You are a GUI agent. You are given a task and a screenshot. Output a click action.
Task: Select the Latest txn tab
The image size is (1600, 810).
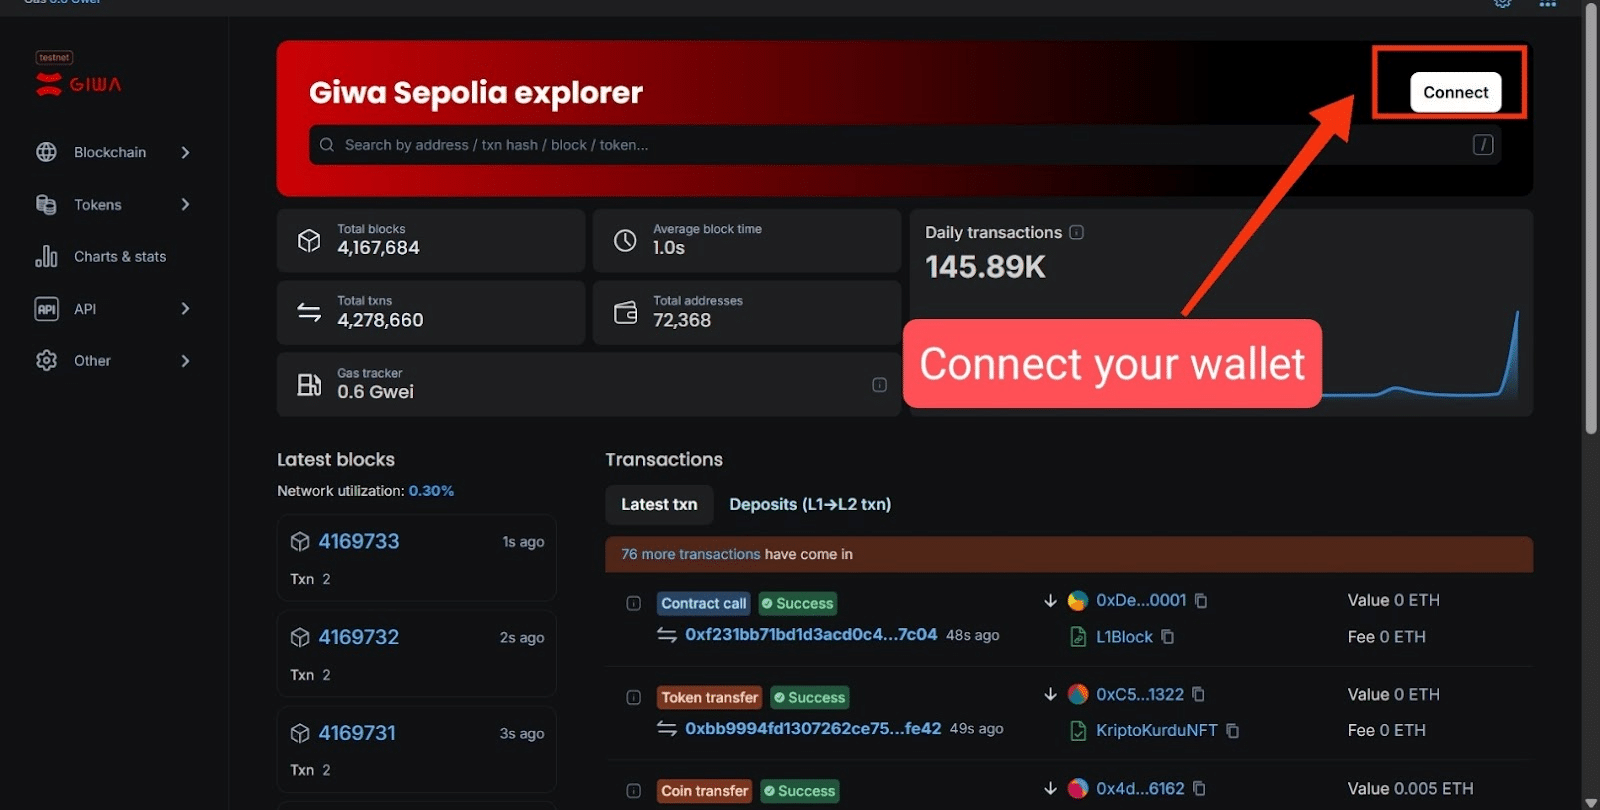pos(659,504)
